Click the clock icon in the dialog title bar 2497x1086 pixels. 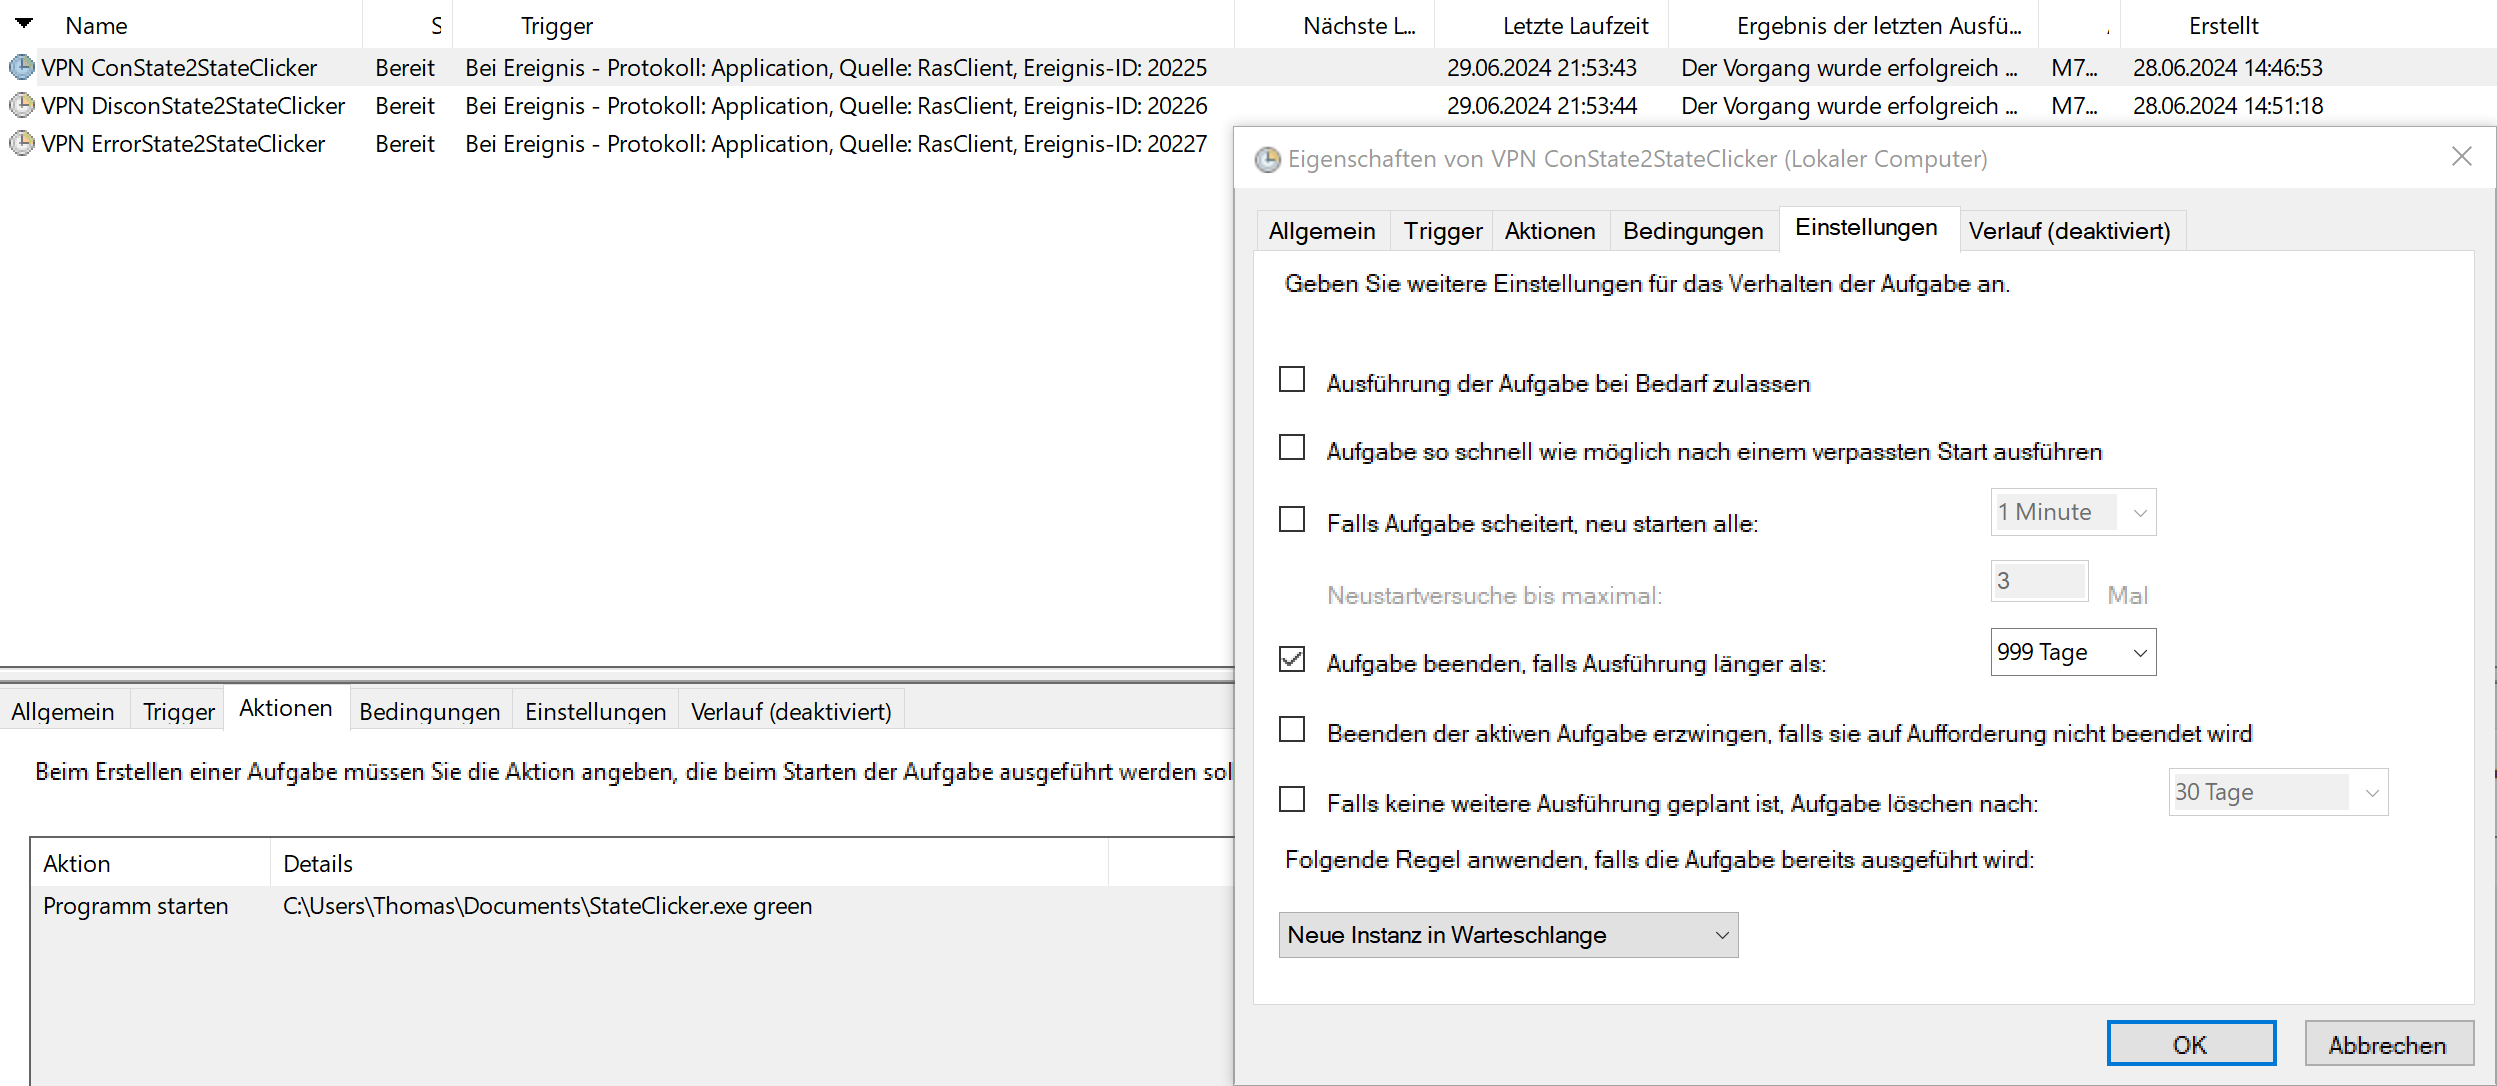tap(1267, 158)
